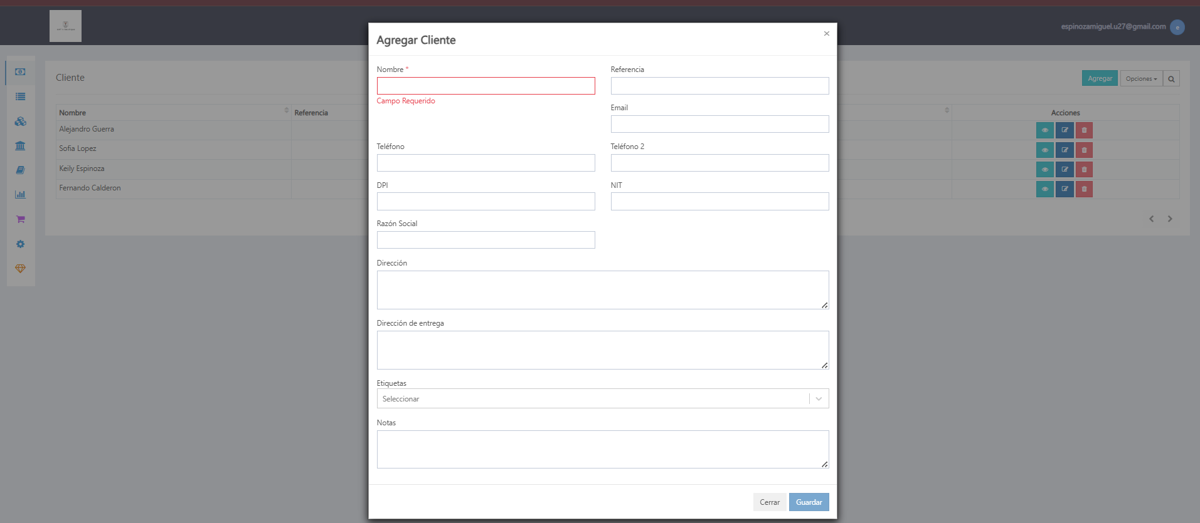
Task: Delete Alejandro Guerra with trash icon
Action: click(x=1084, y=130)
